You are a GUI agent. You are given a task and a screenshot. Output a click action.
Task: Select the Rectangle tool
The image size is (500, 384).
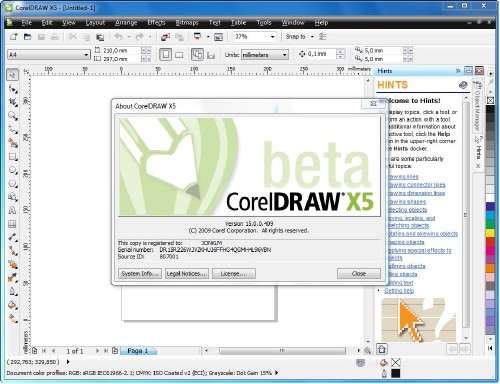click(13, 157)
